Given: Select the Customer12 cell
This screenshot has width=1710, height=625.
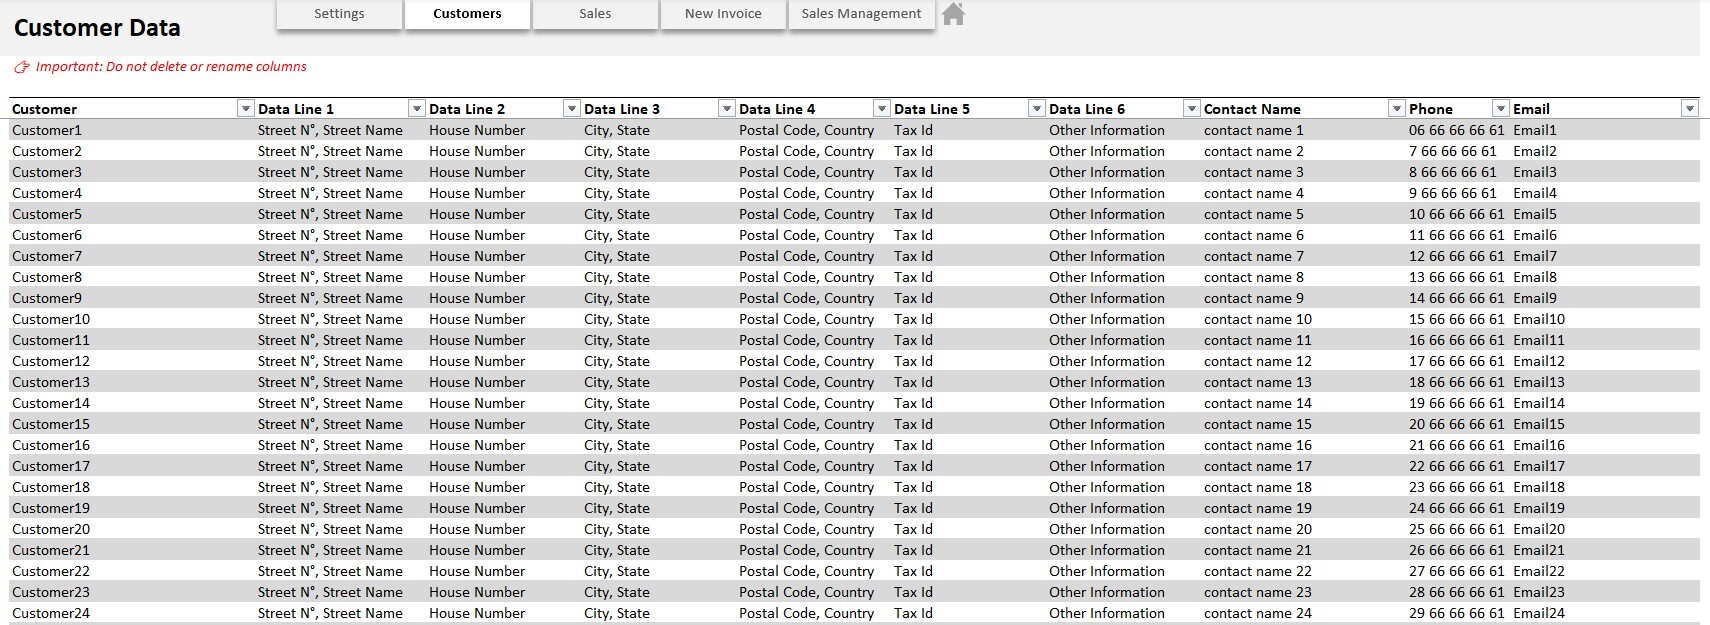Looking at the screenshot, I should click(132, 361).
